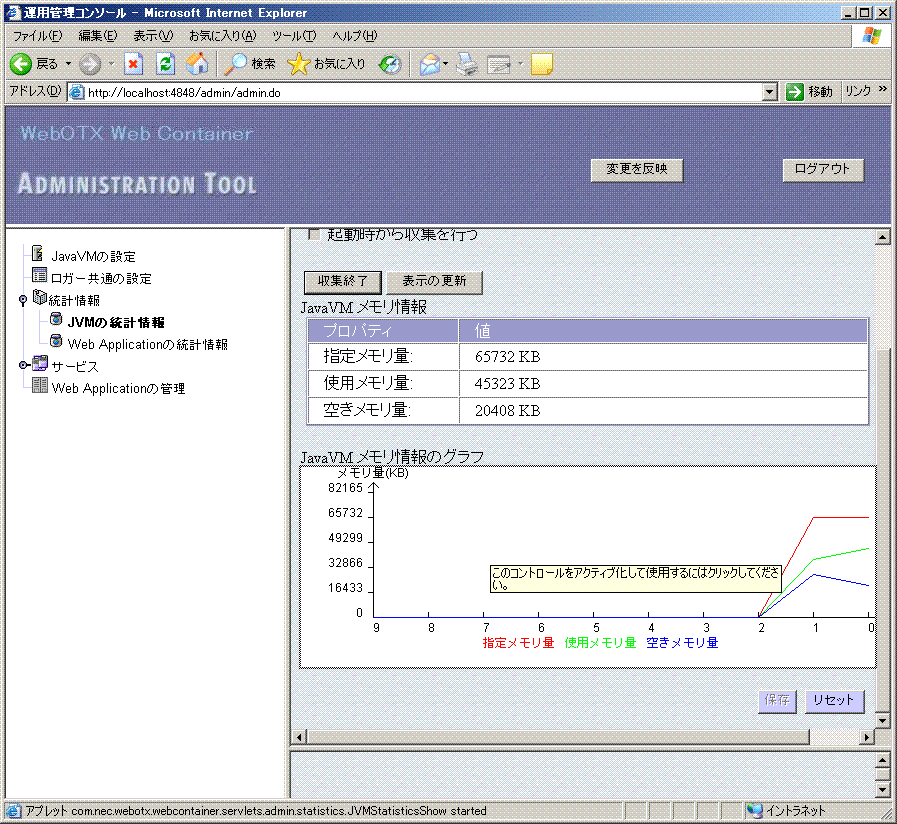
Task: Open Favorites star (お気に入り) toolbar button
Action: click(326, 64)
